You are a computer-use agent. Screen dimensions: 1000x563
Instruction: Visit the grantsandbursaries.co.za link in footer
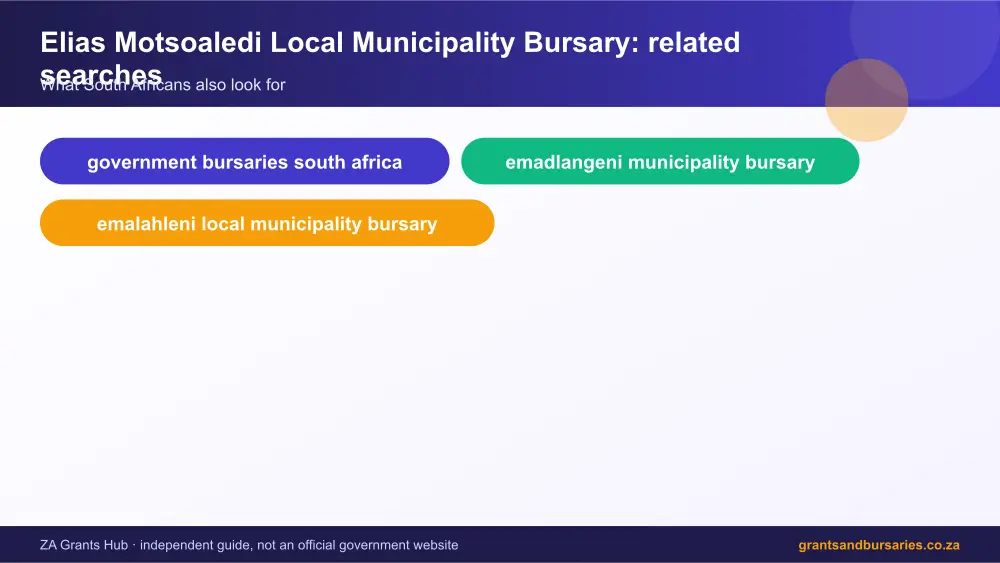point(879,545)
